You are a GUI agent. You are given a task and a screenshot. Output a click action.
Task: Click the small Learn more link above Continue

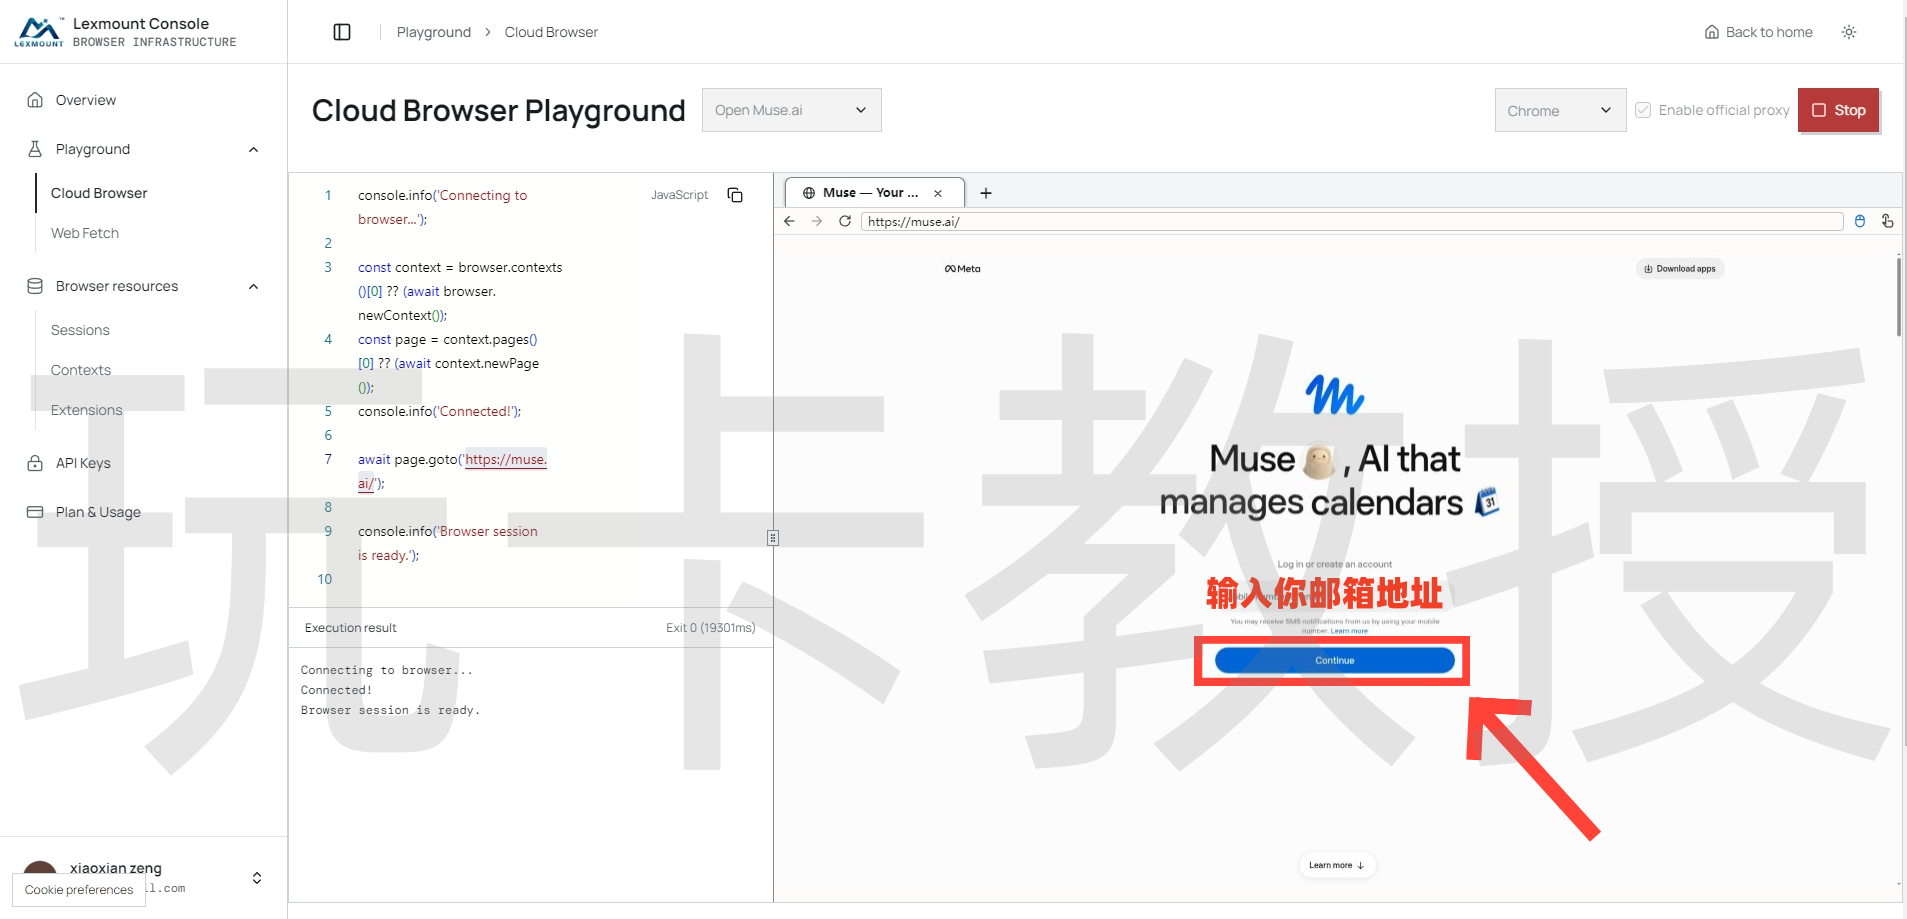click(1349, 631)
